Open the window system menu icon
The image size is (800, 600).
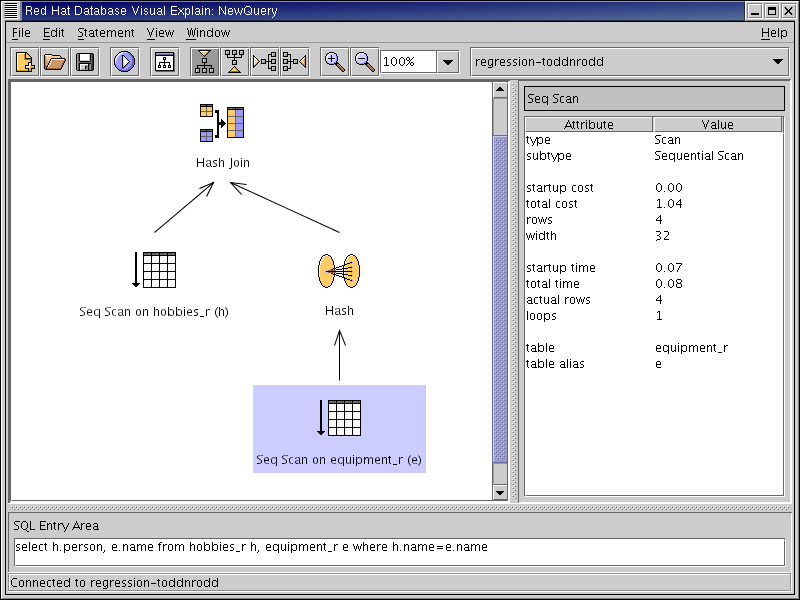click(11, 10)
